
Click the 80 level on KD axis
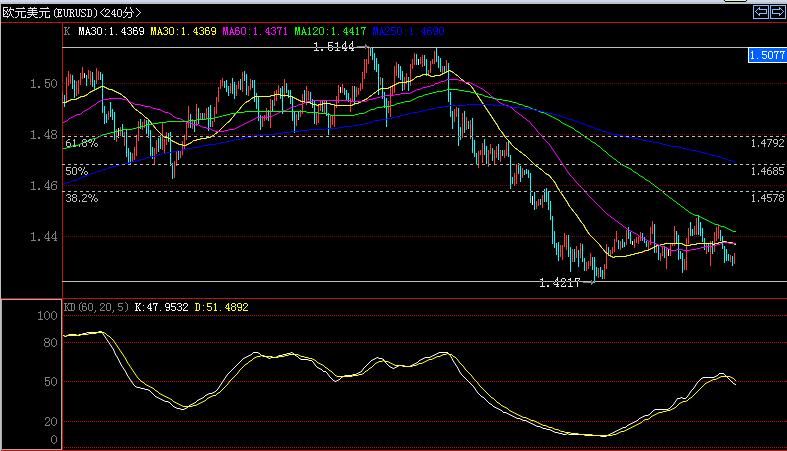[x=51, y=343]
